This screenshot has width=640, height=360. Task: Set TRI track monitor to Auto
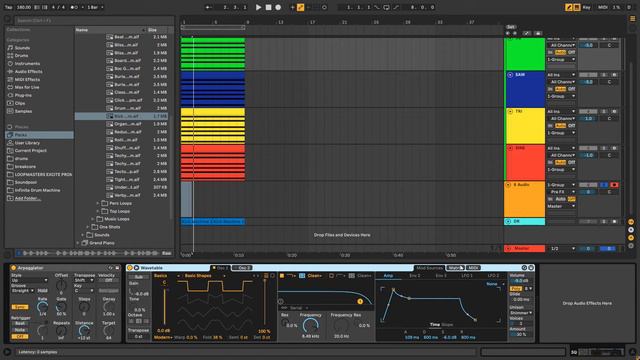(560, 126)
